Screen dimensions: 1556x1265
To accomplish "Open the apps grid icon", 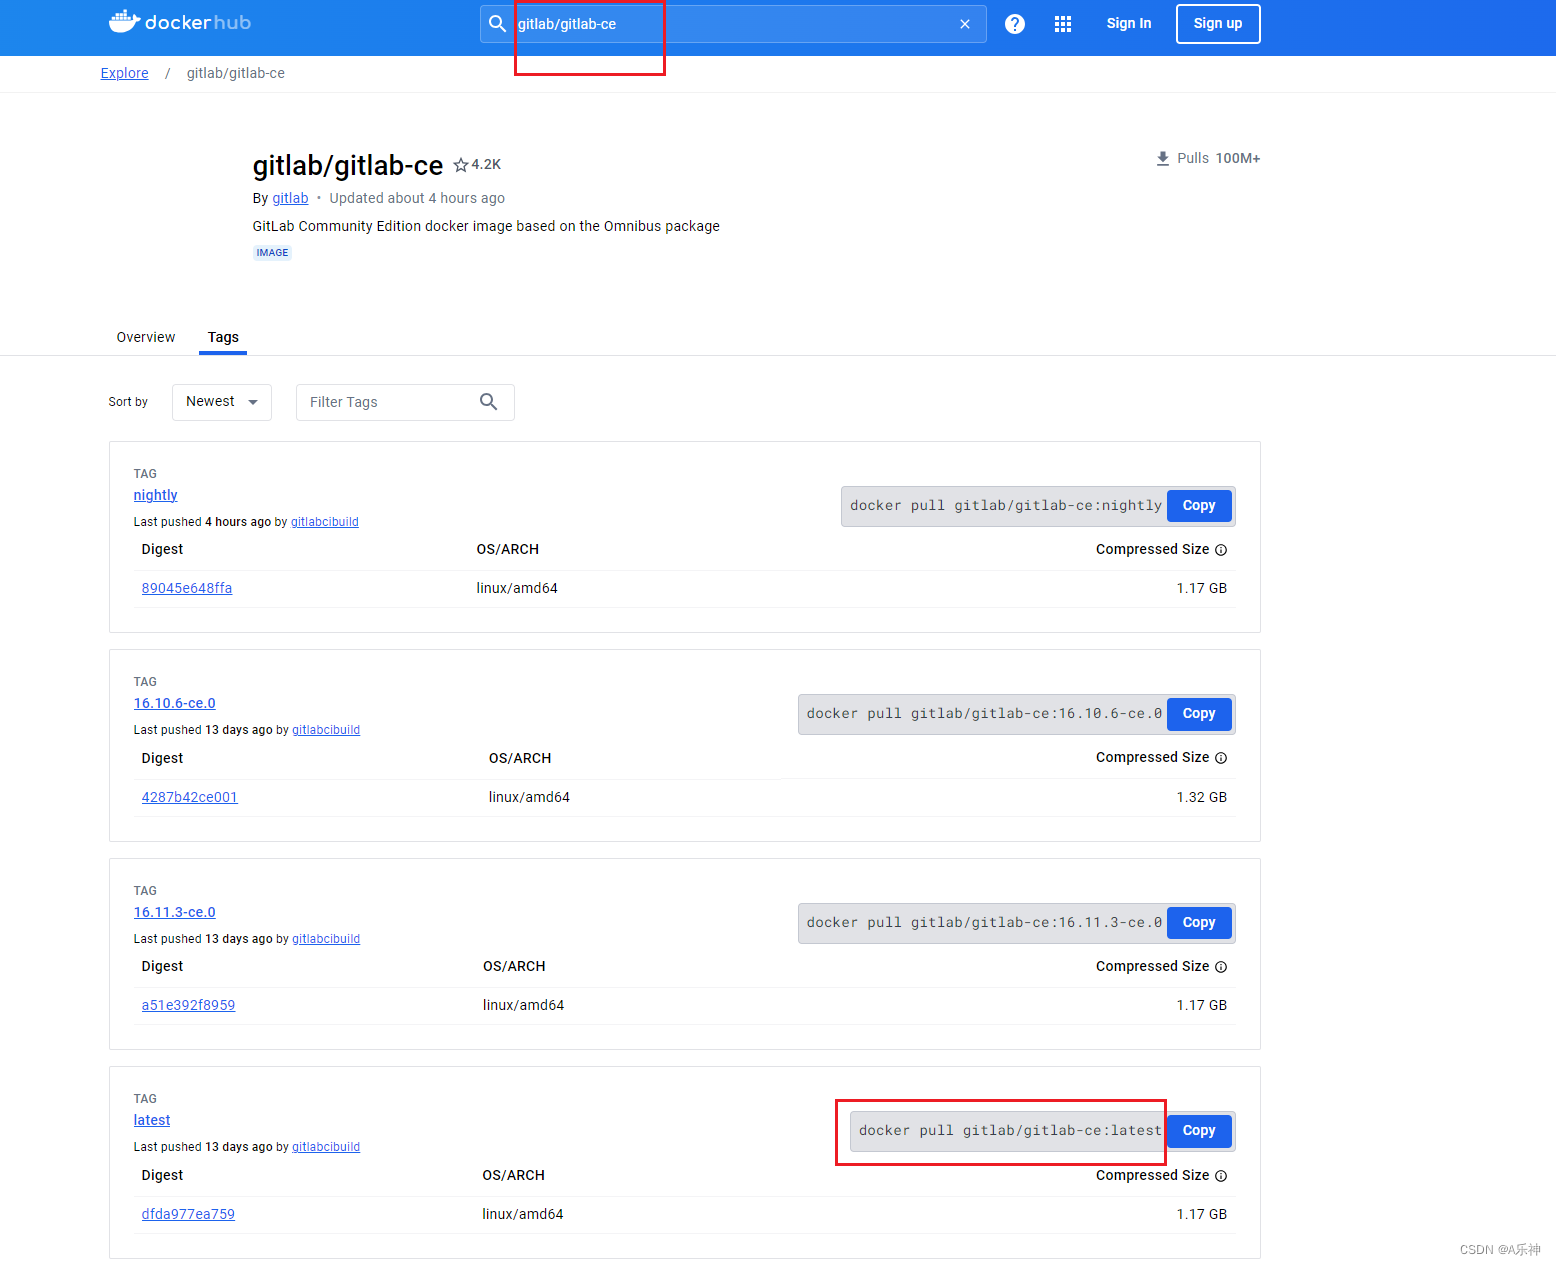I will pos(1063,24).
